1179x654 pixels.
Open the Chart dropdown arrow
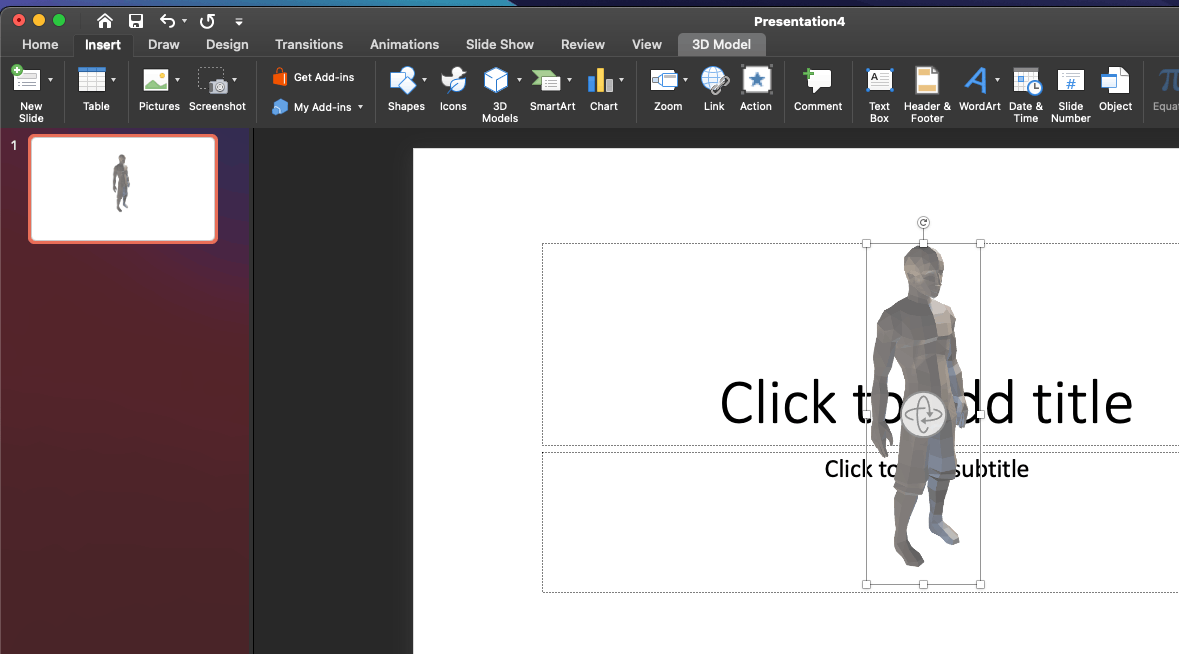coord(621,80)
